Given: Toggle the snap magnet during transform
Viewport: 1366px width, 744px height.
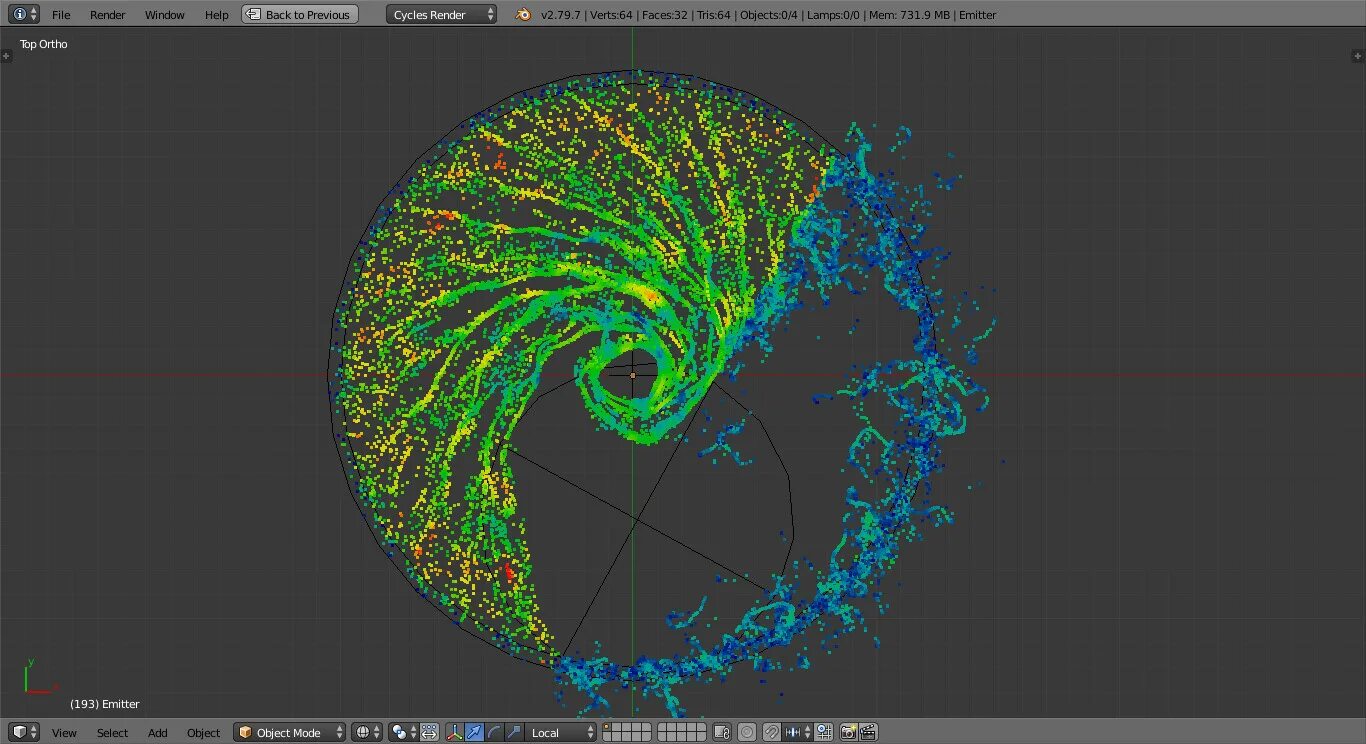Looking at the screenshot, I should pyautogui.click(x=771, y=732).
